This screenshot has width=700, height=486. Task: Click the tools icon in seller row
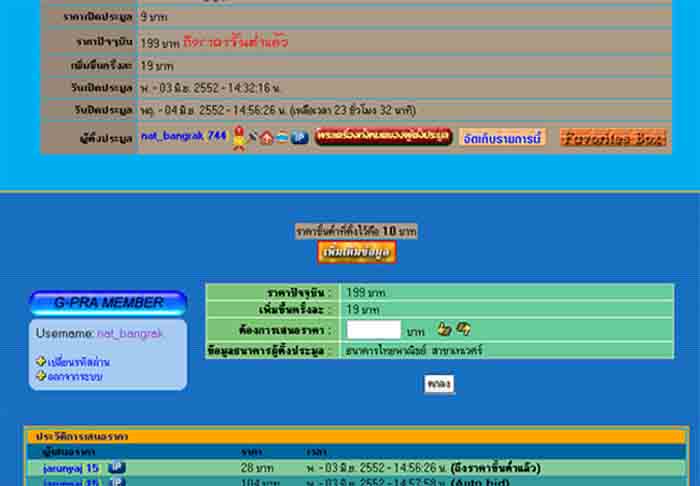pos(253,138)
